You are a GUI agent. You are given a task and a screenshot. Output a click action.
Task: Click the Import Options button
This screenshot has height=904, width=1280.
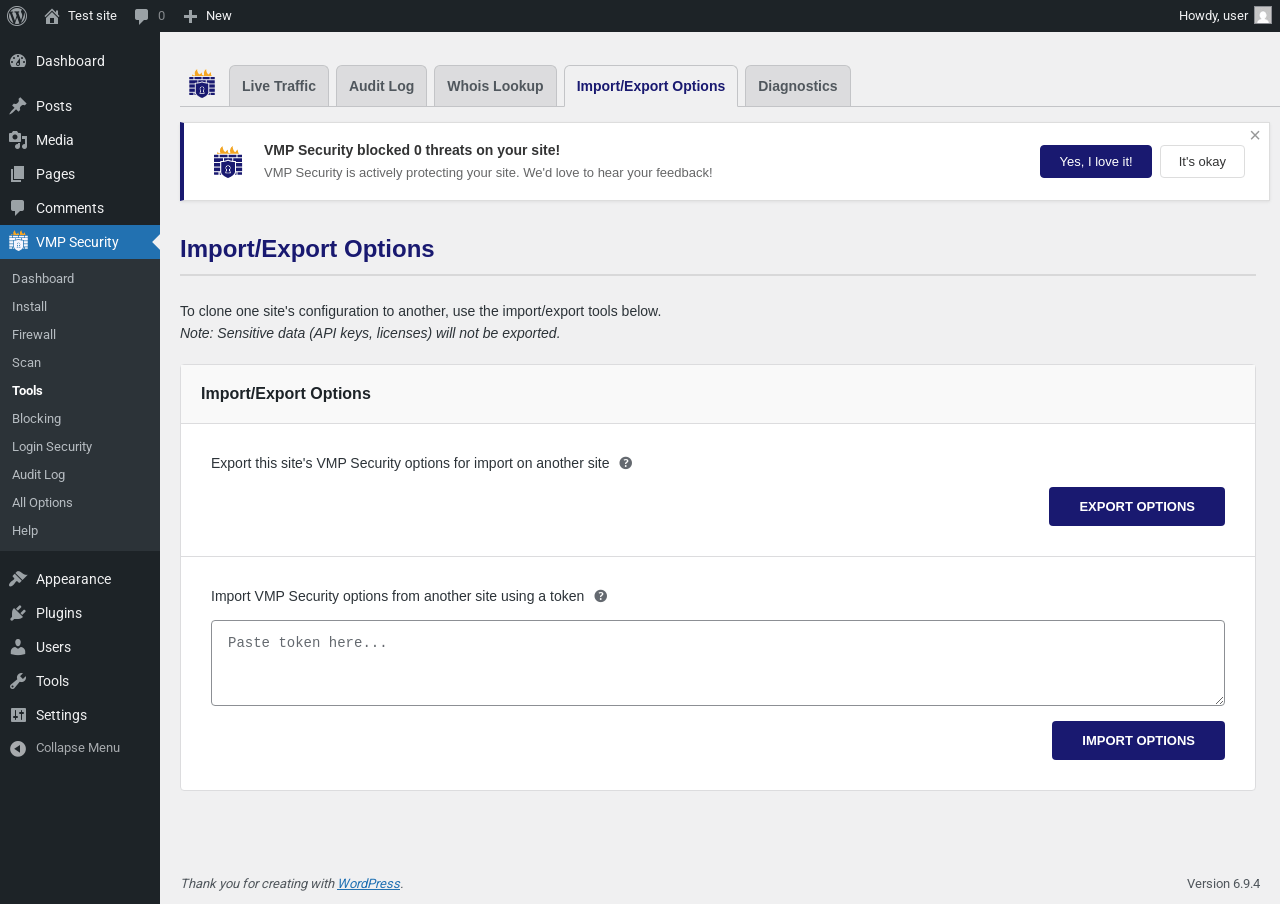pyautogui.click(x=1138, y=740)
